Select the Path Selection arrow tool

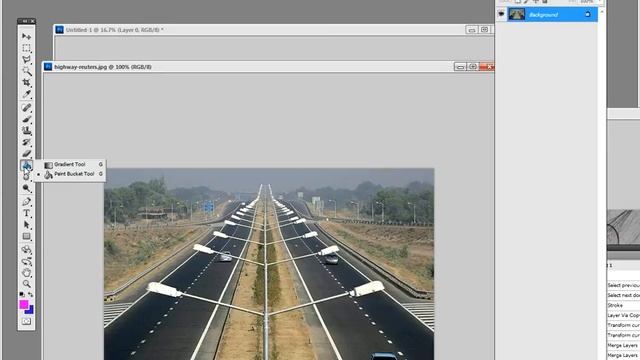point(27,224)
